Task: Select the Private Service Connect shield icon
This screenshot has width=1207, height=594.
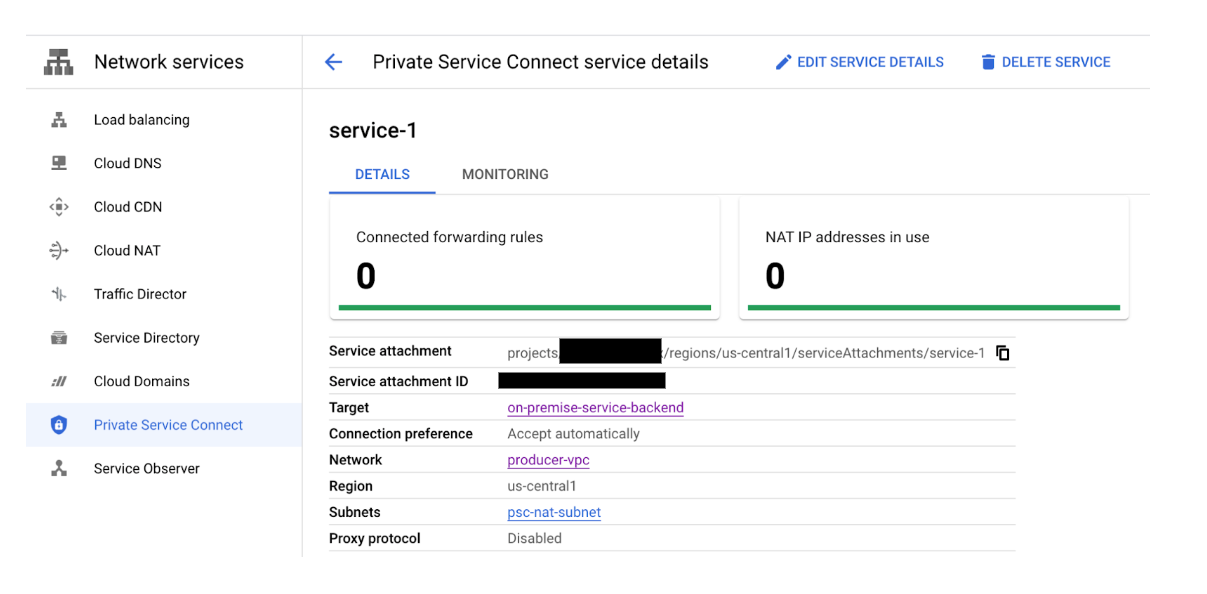Action: (x=58, y=424)
